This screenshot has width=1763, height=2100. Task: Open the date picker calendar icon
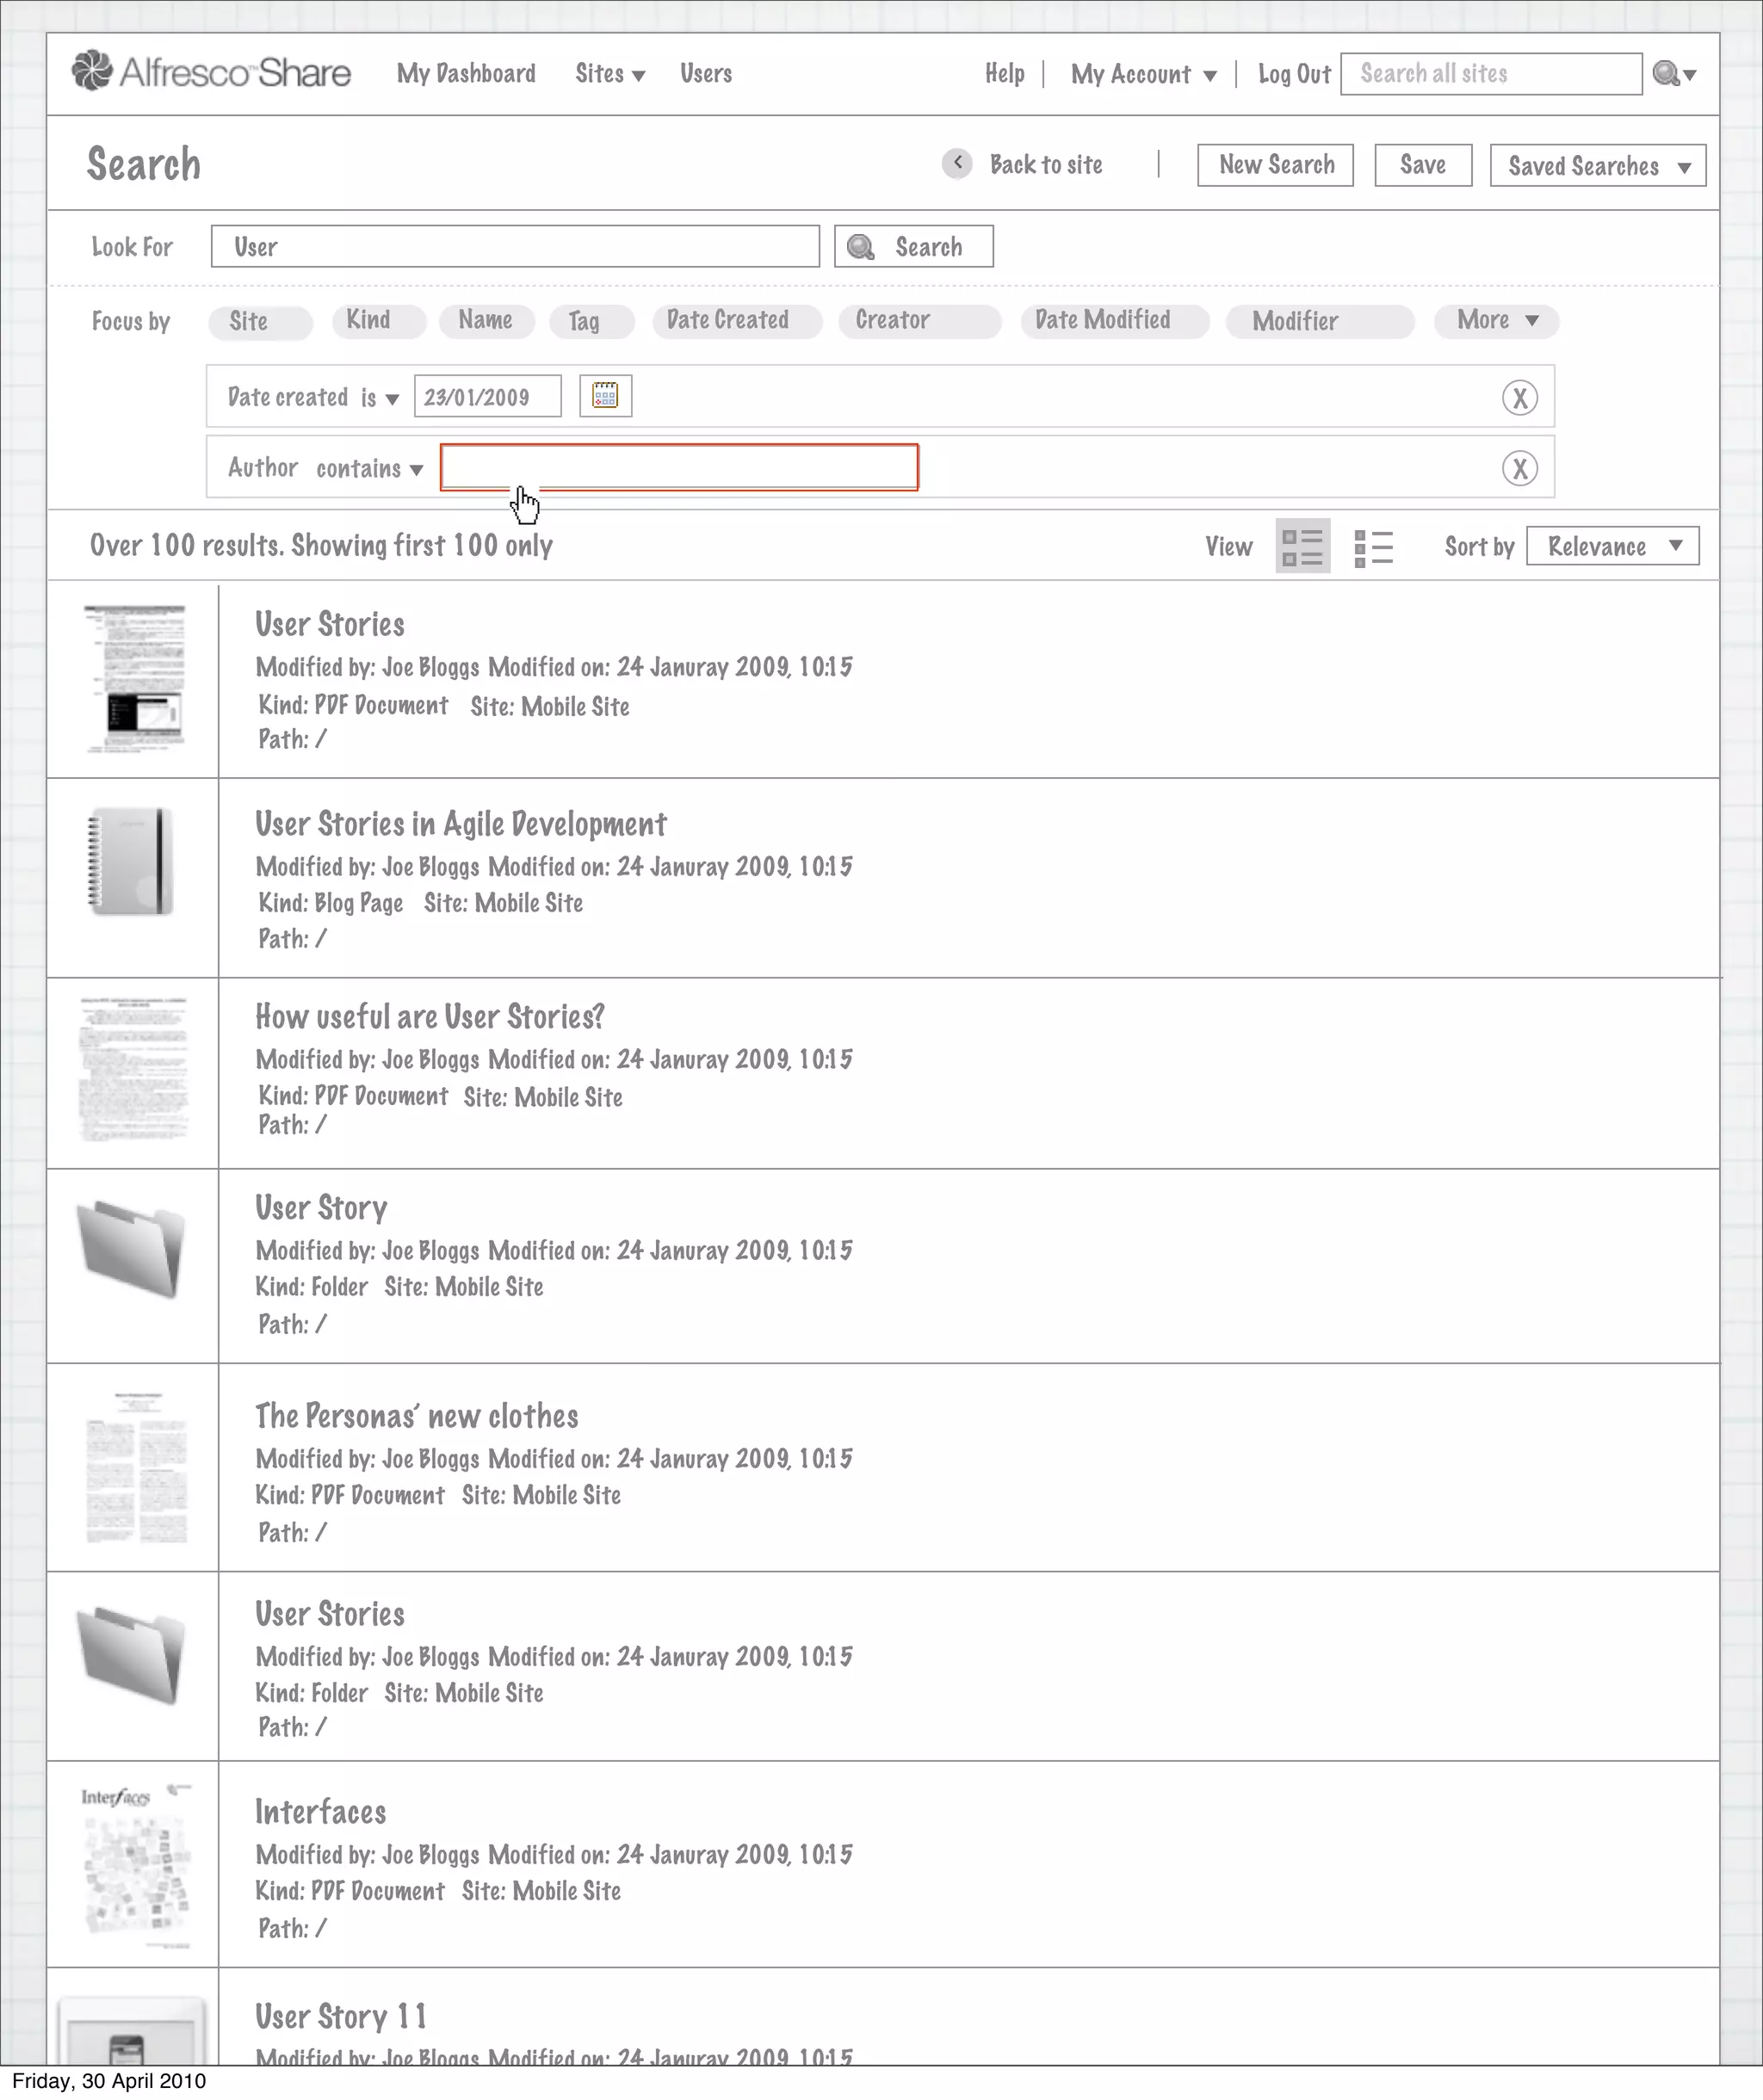pos(605,396)
